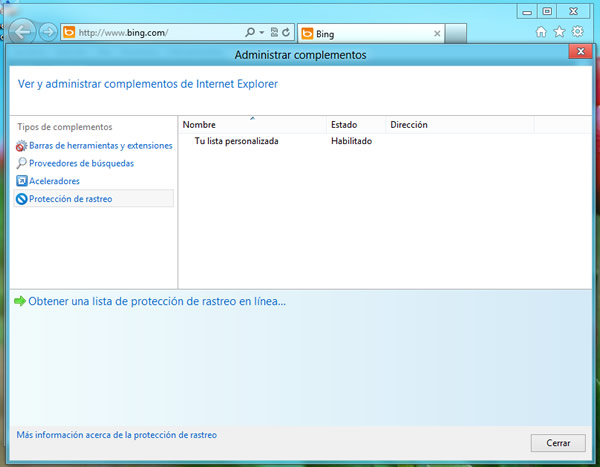Click the green arrow icon beside Obtener
This screenshot has width=600, height=467.
point(20,301)
